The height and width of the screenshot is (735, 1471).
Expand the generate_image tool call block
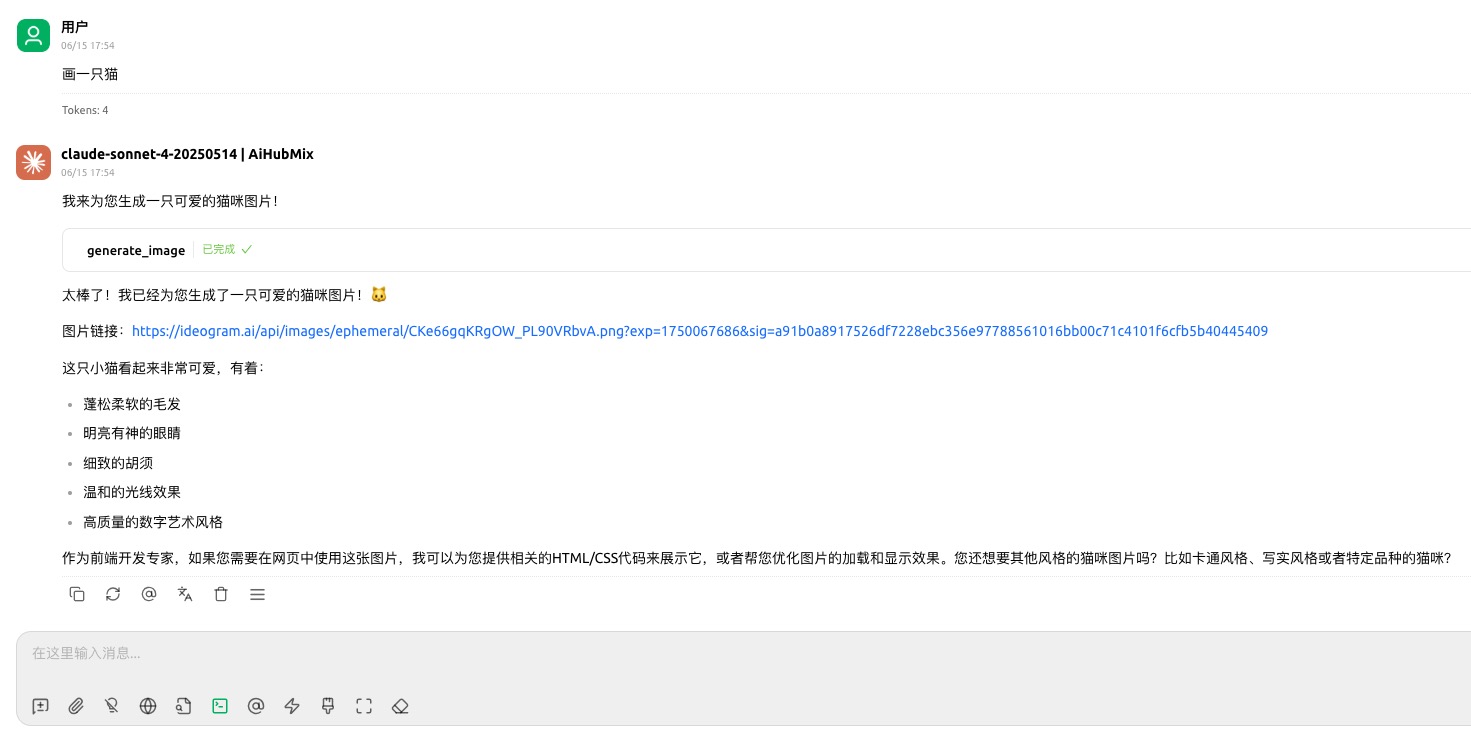tap(136, 250)
